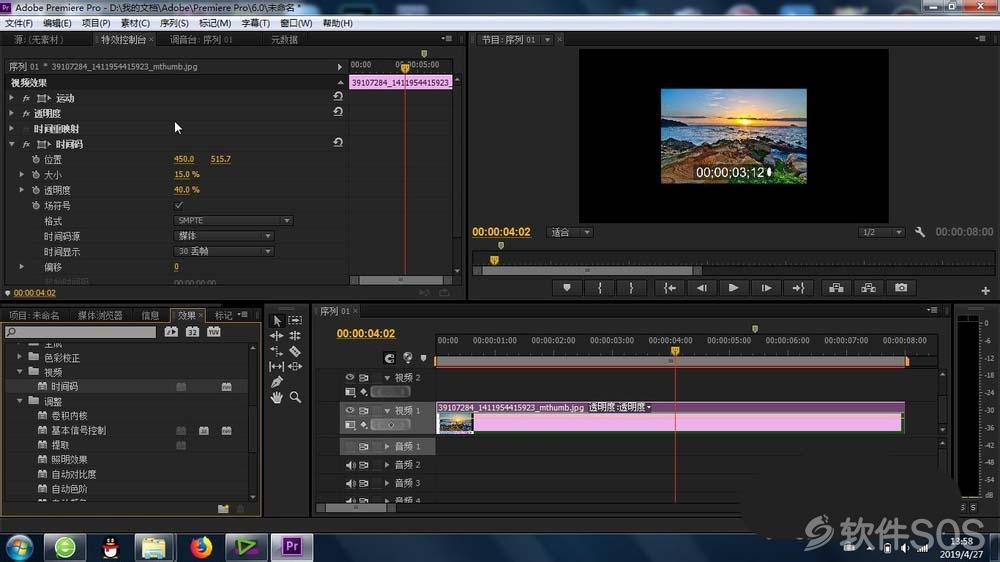The height and width of the screenshot is (562, 1000).
Task: Mute track 音频 2 speaker
Action: click(350, 465)
